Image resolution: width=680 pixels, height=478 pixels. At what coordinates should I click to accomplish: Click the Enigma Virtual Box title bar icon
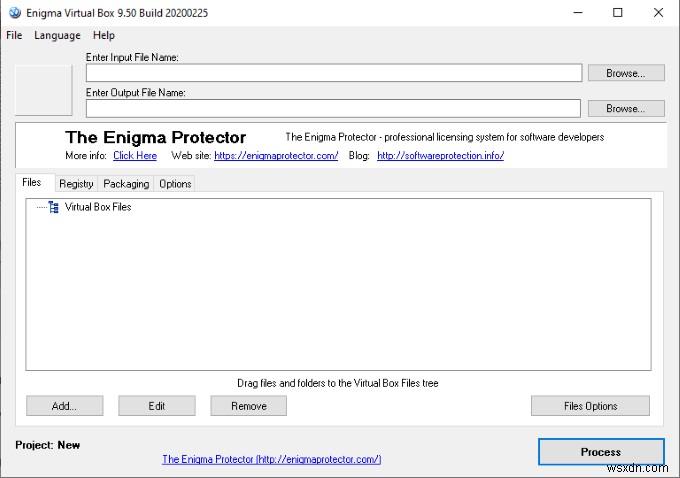[13, 12]
